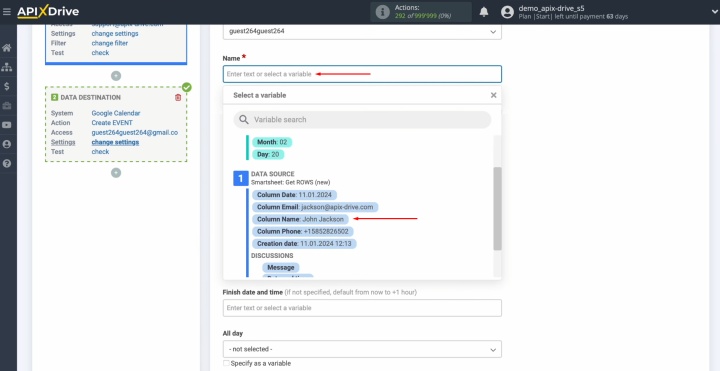Click the Data Destination Test check link
Viewport: 720px width, 371px height.
[x=100, y=152]
